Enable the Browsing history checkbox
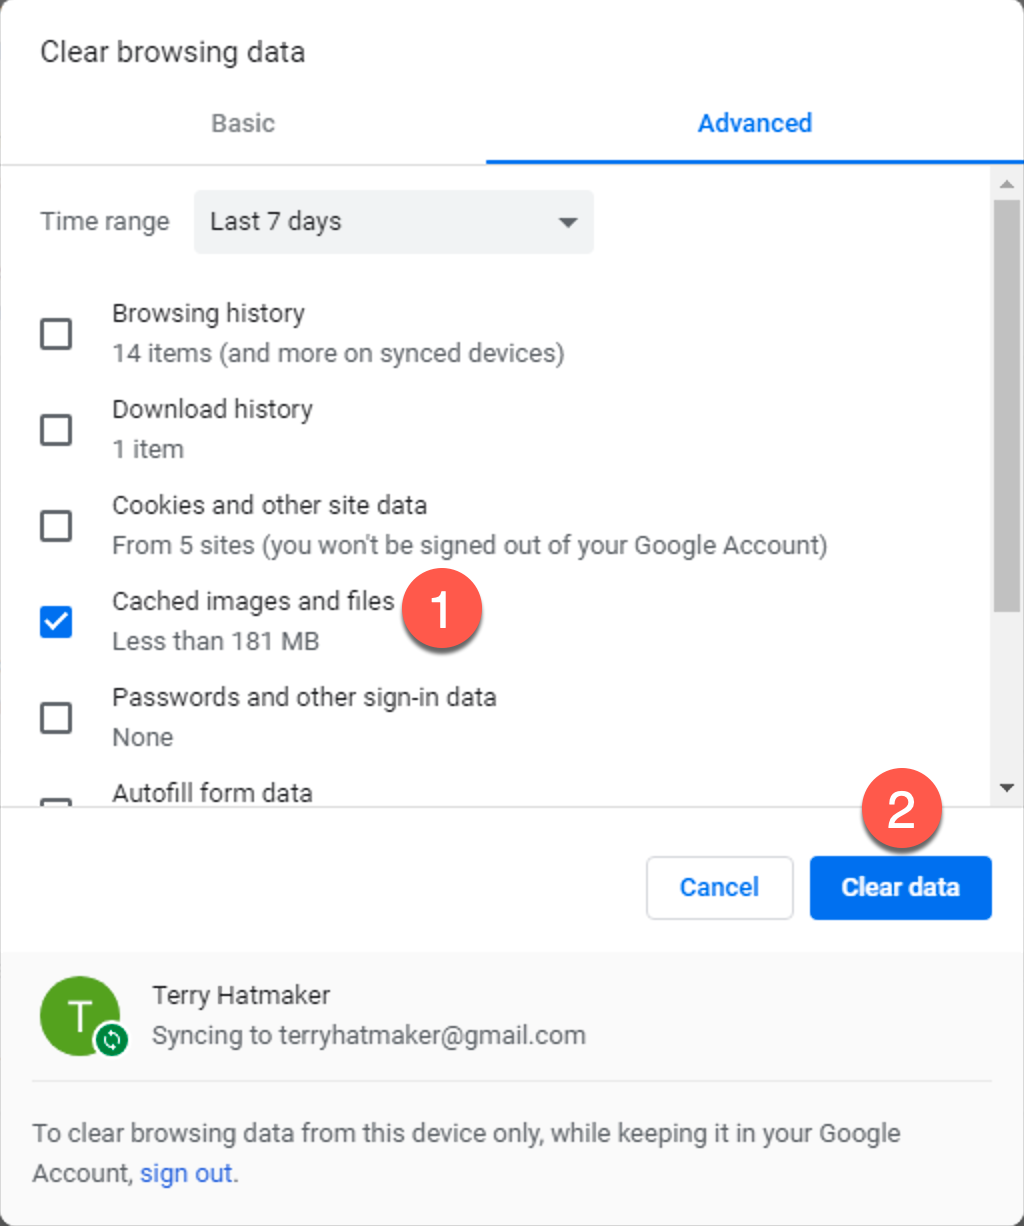The image size is (1024, 1226). pos(56,333)
